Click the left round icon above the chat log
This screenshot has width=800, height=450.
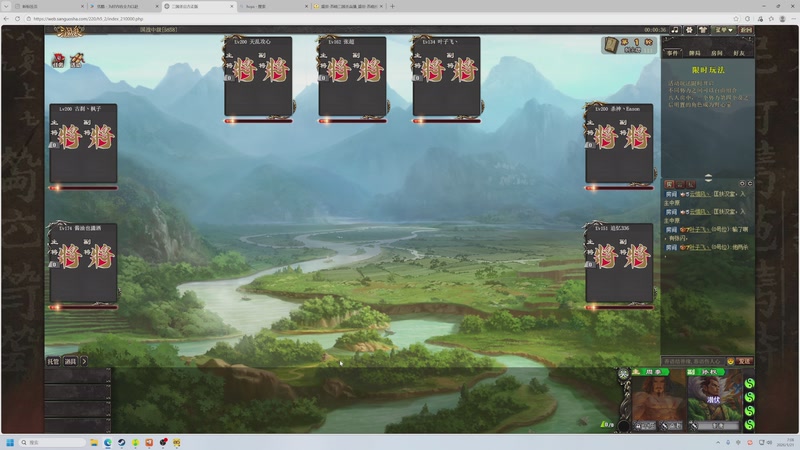coord(742,183)
